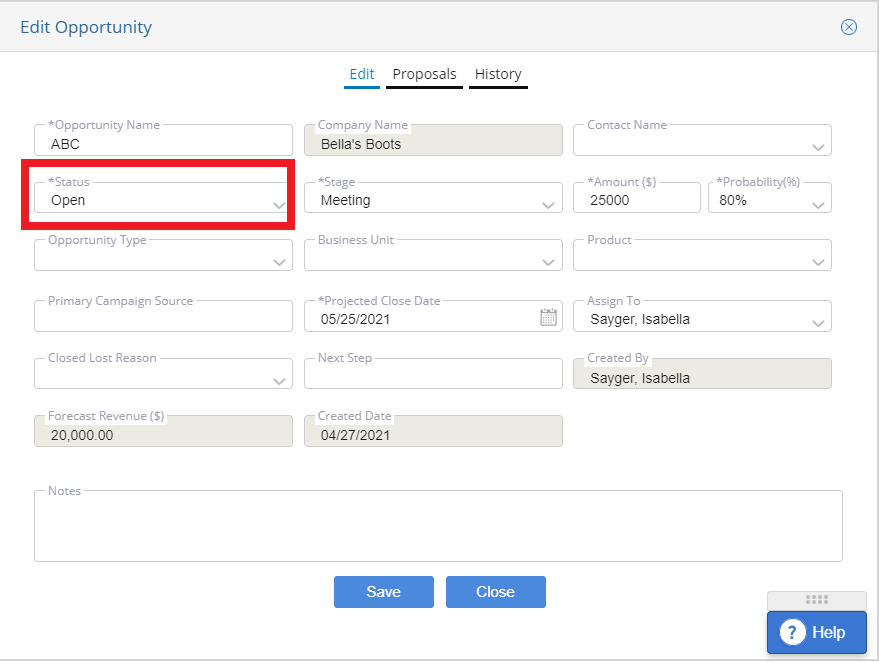Click the Next Step input field
This screenshot has height=671, width=879.
[433, 373]
